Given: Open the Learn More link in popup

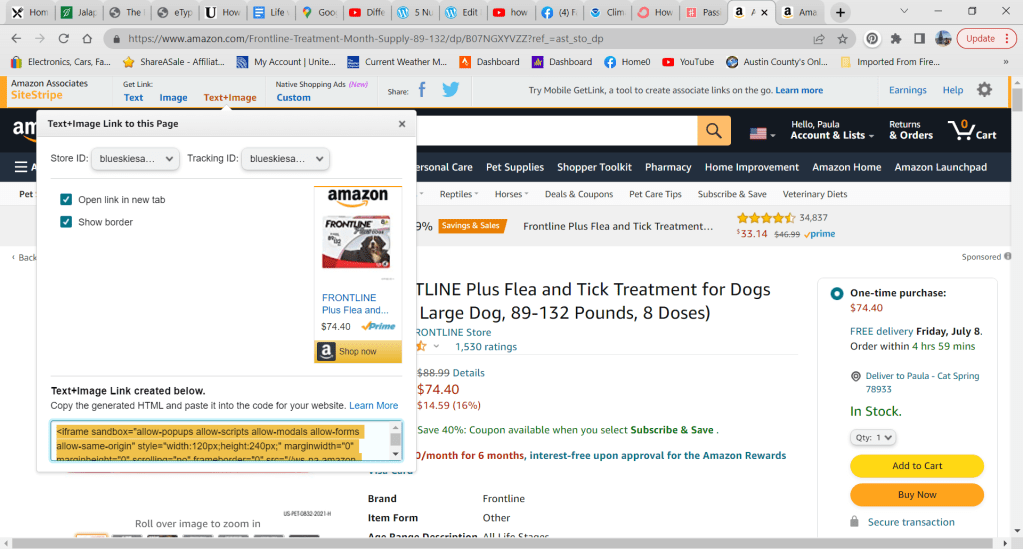Looking at the screenshot, I should point(373,405).
